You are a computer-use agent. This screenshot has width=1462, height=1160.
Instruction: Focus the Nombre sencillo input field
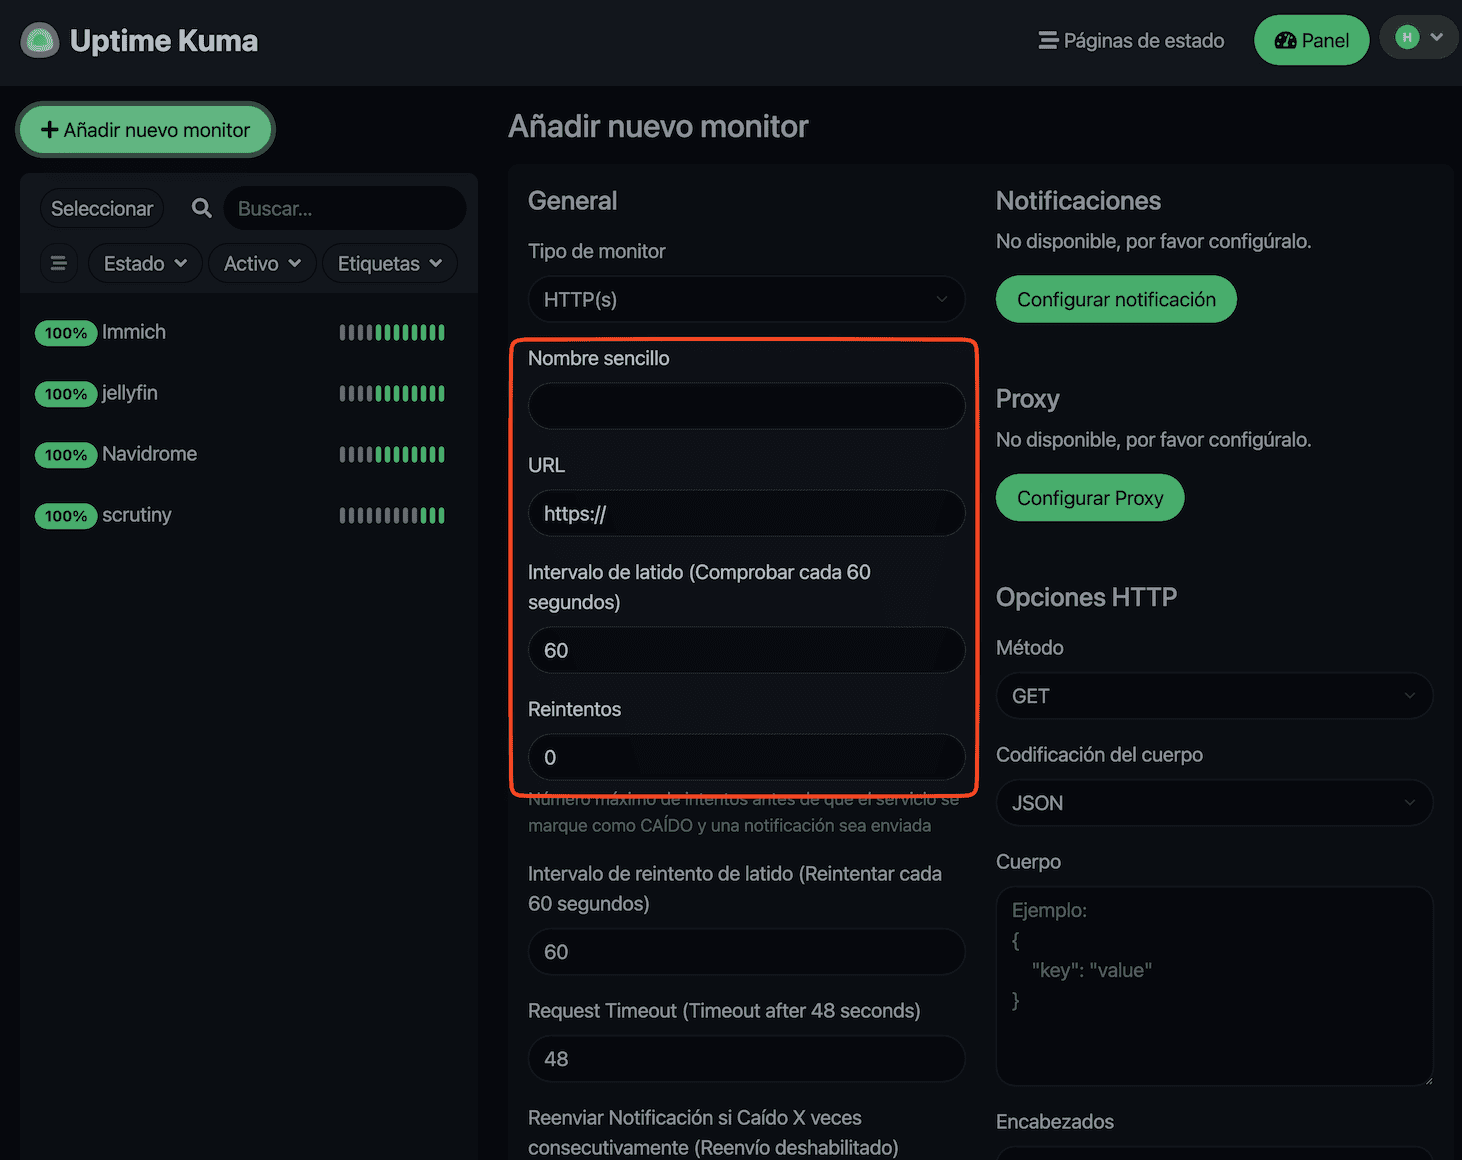pos(746,406)
